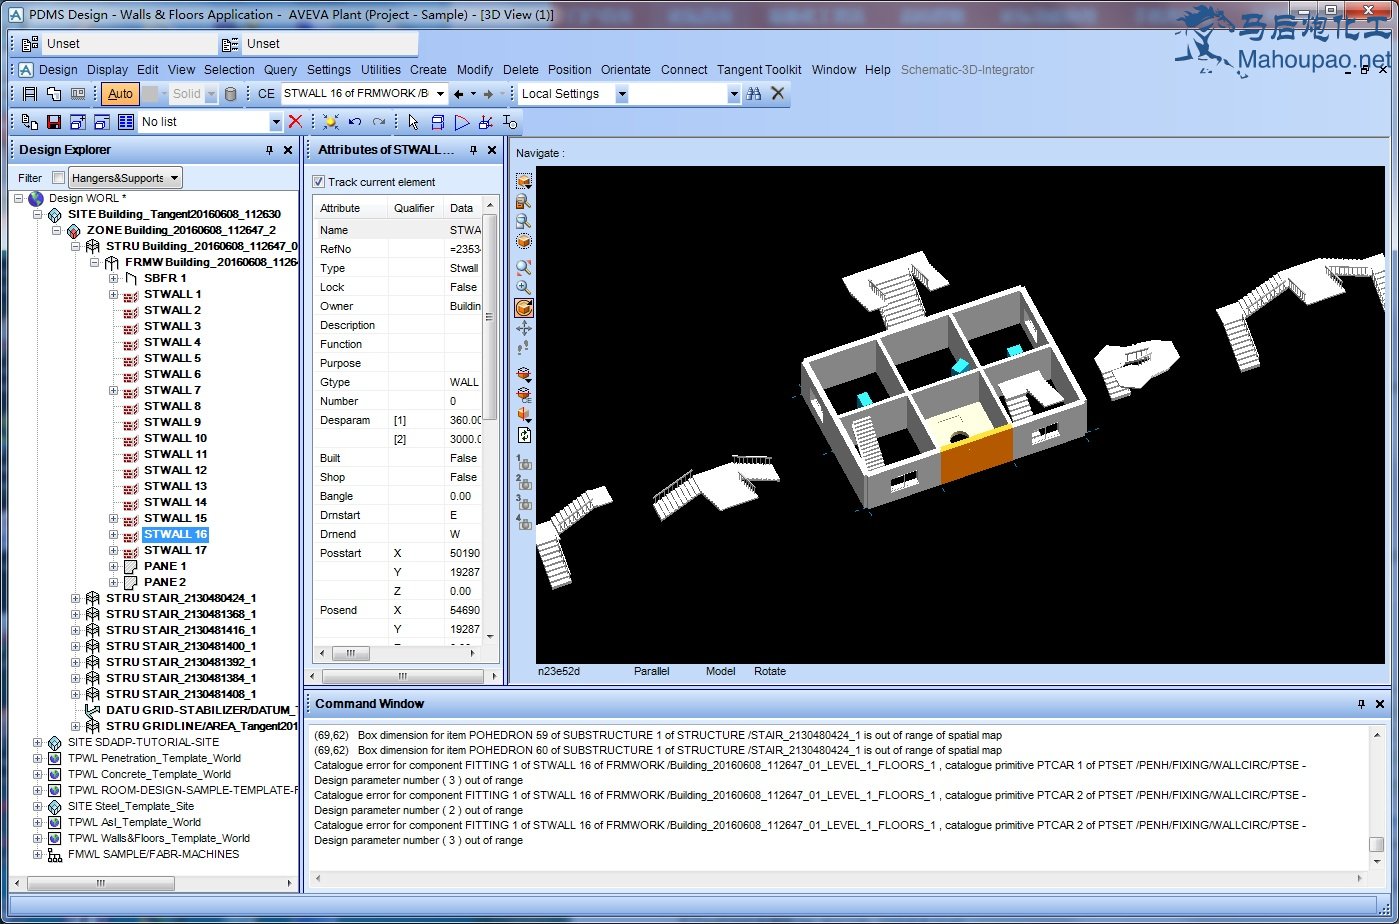
Task: Click the walk footsteps icon
Action: point(524,348)
